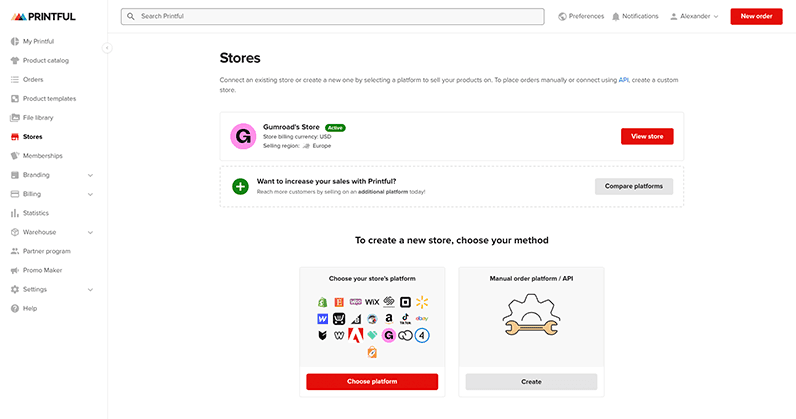796x419 pixels.
Task: Expand the Settings submenu
Action: (90, 289)
